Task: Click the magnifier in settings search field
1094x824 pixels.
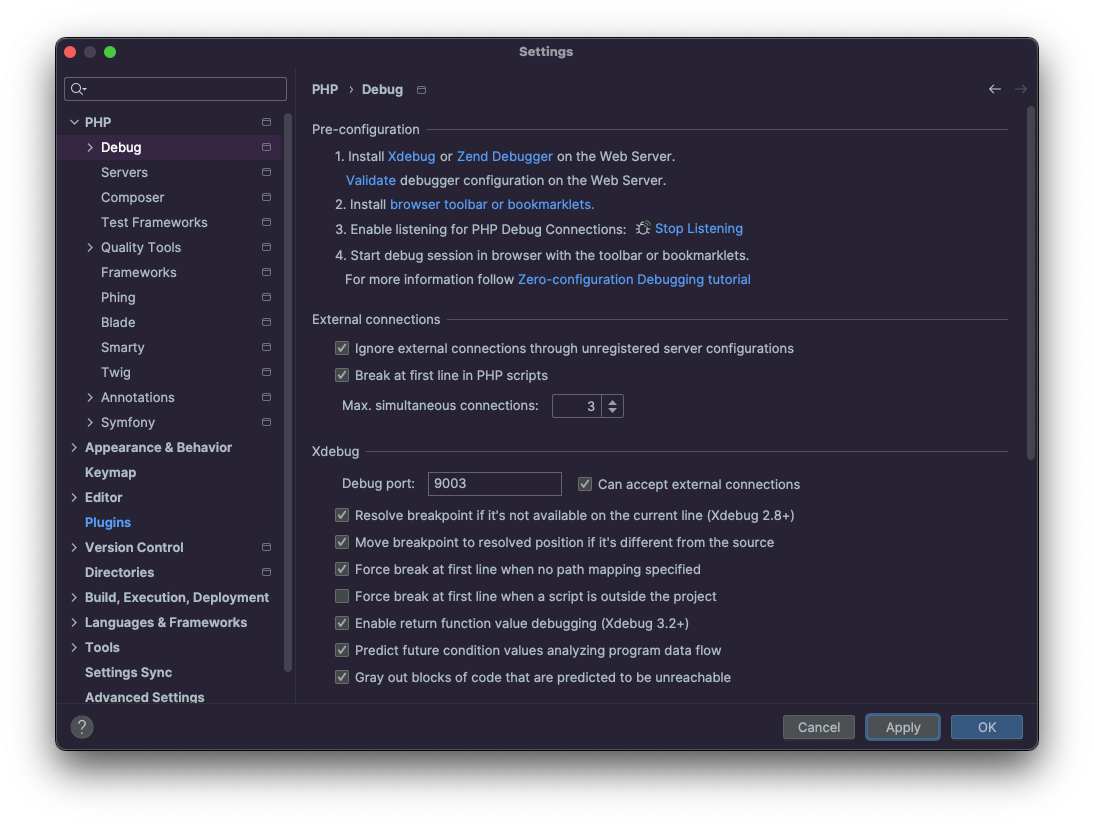Action: click(x=77, y=89)
